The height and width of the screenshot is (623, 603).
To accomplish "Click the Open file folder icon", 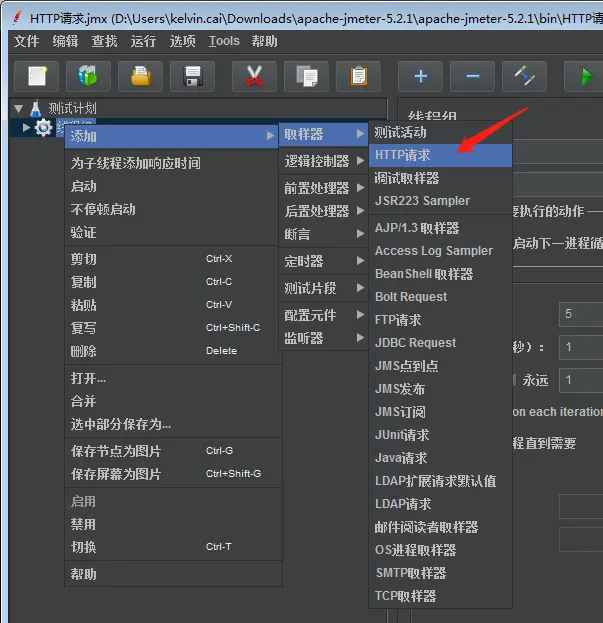I will pos(141,76).
